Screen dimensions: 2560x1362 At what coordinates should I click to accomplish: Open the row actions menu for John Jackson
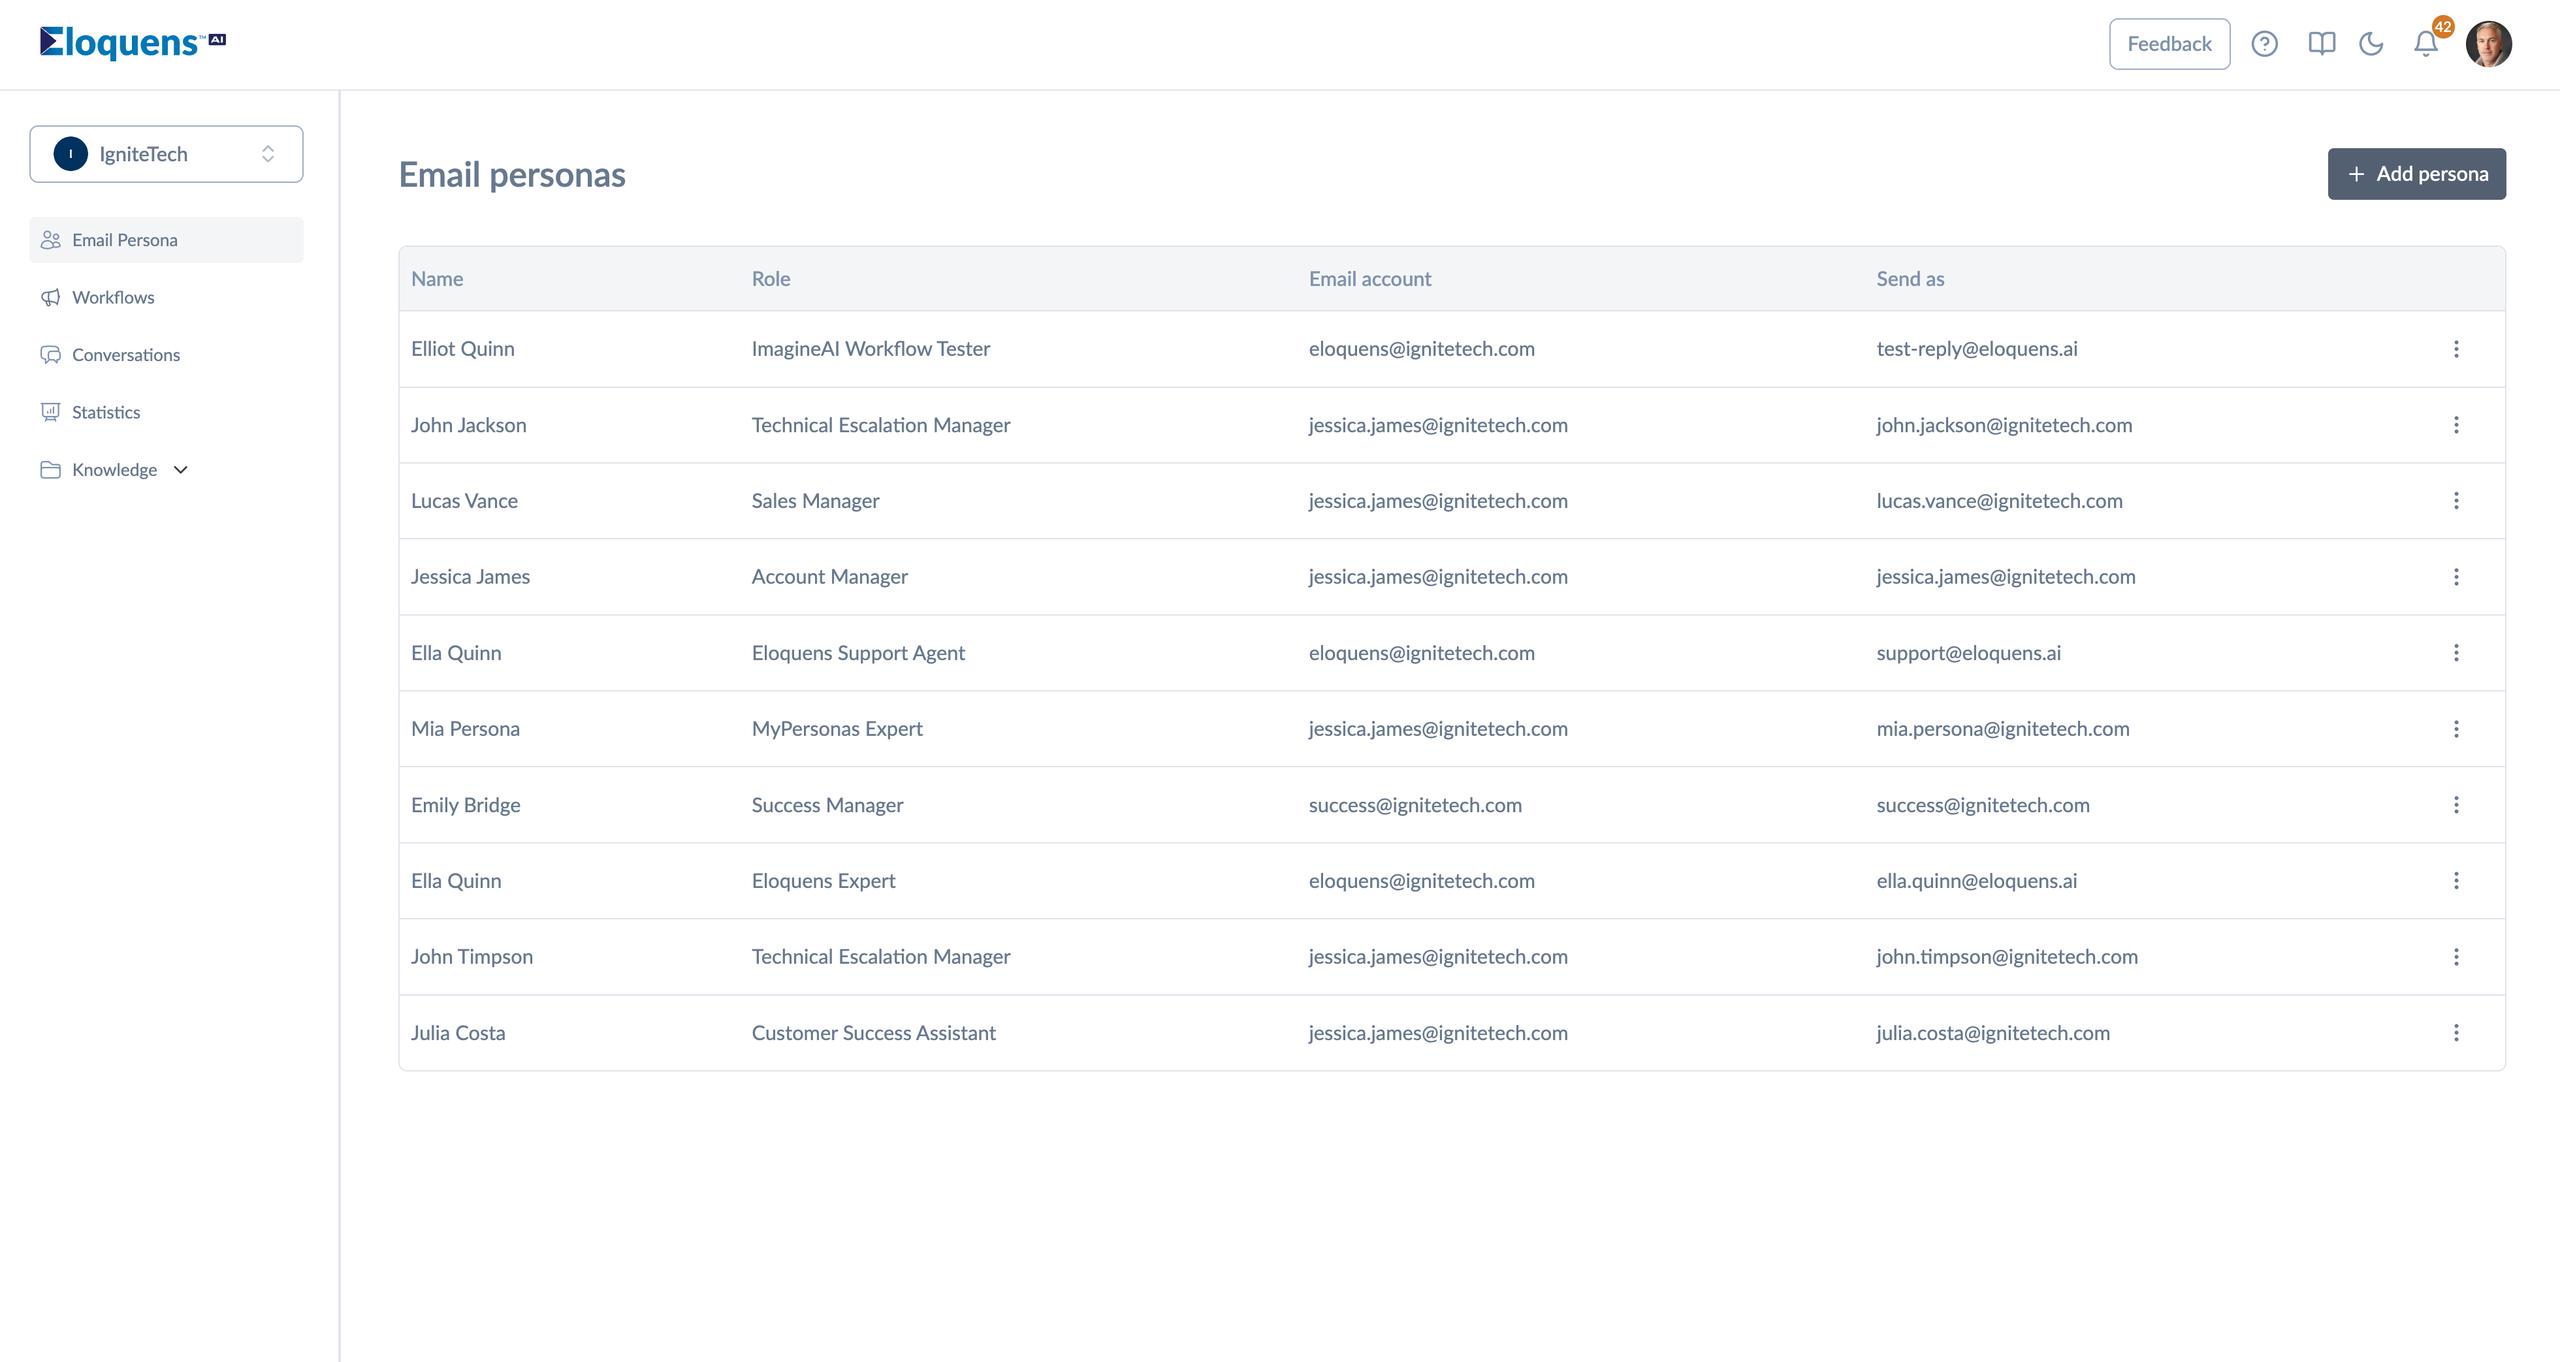click(x=2456, y=425)
